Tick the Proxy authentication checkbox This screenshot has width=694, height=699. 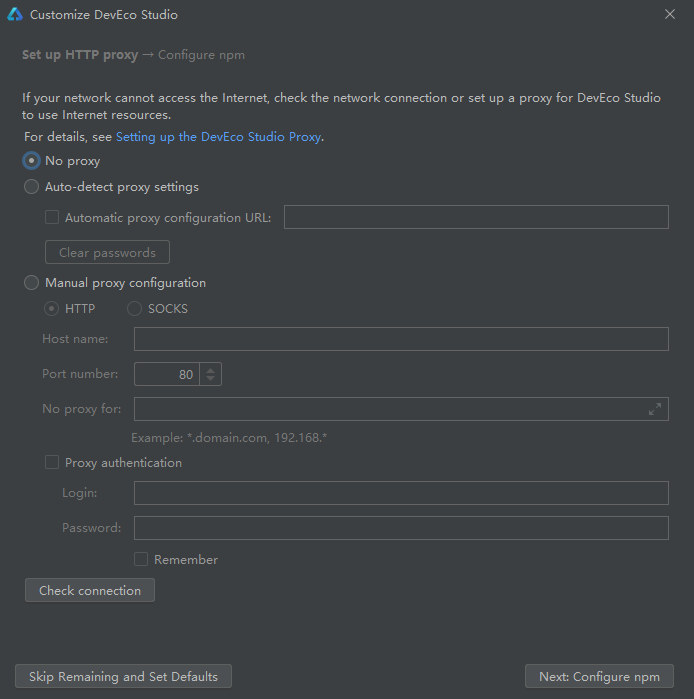click(x=52, y=462)
